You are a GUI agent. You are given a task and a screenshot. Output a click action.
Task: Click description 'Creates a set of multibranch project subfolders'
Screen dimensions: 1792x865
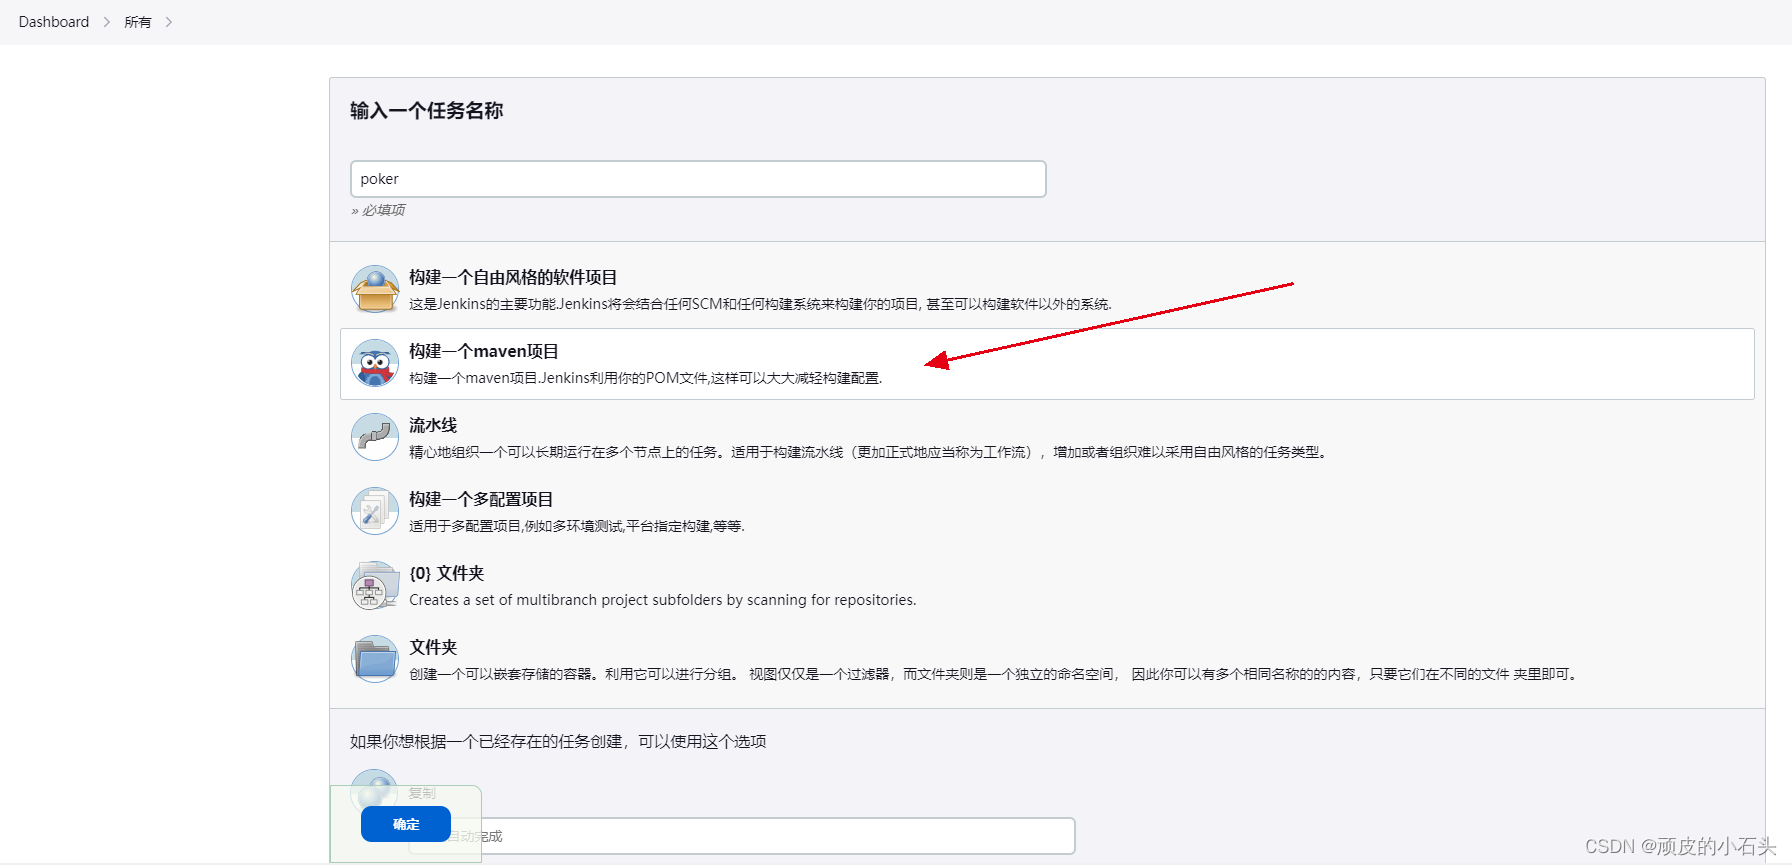coord(663,600)
